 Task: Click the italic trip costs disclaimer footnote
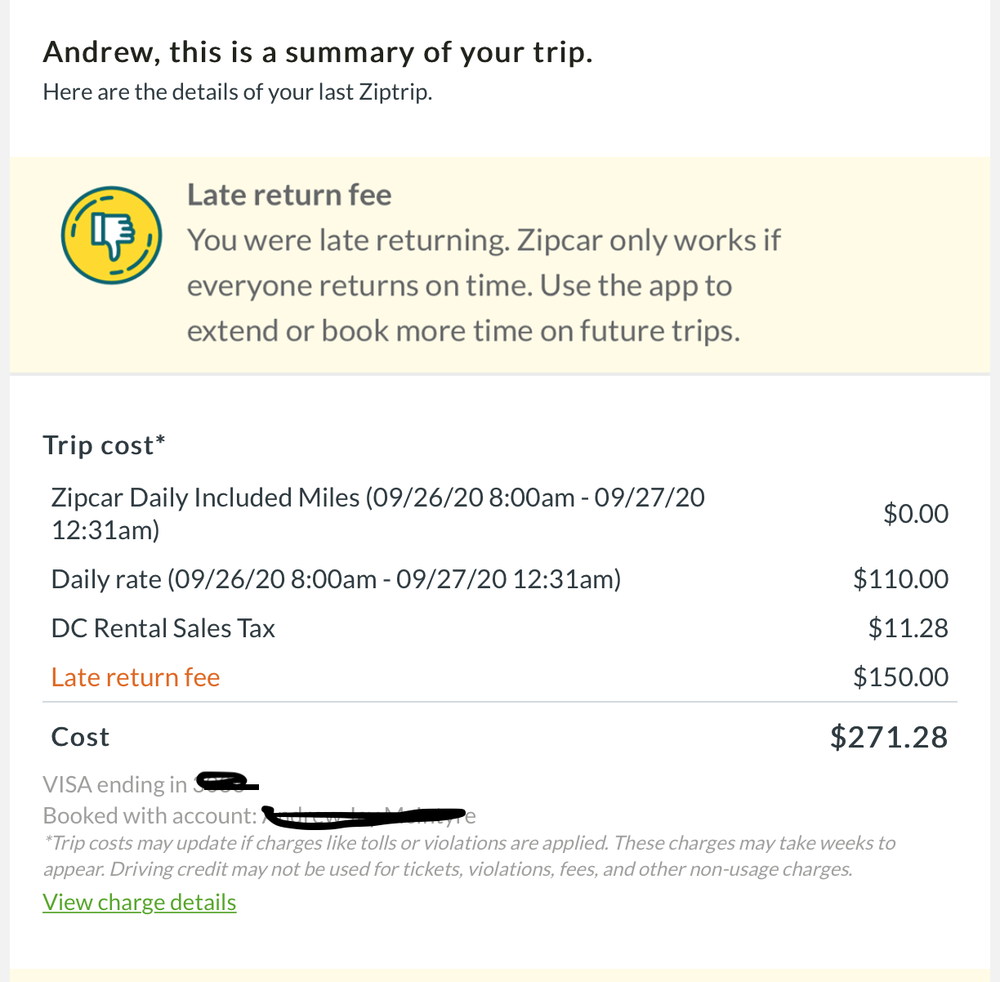(x=469, y=856)
